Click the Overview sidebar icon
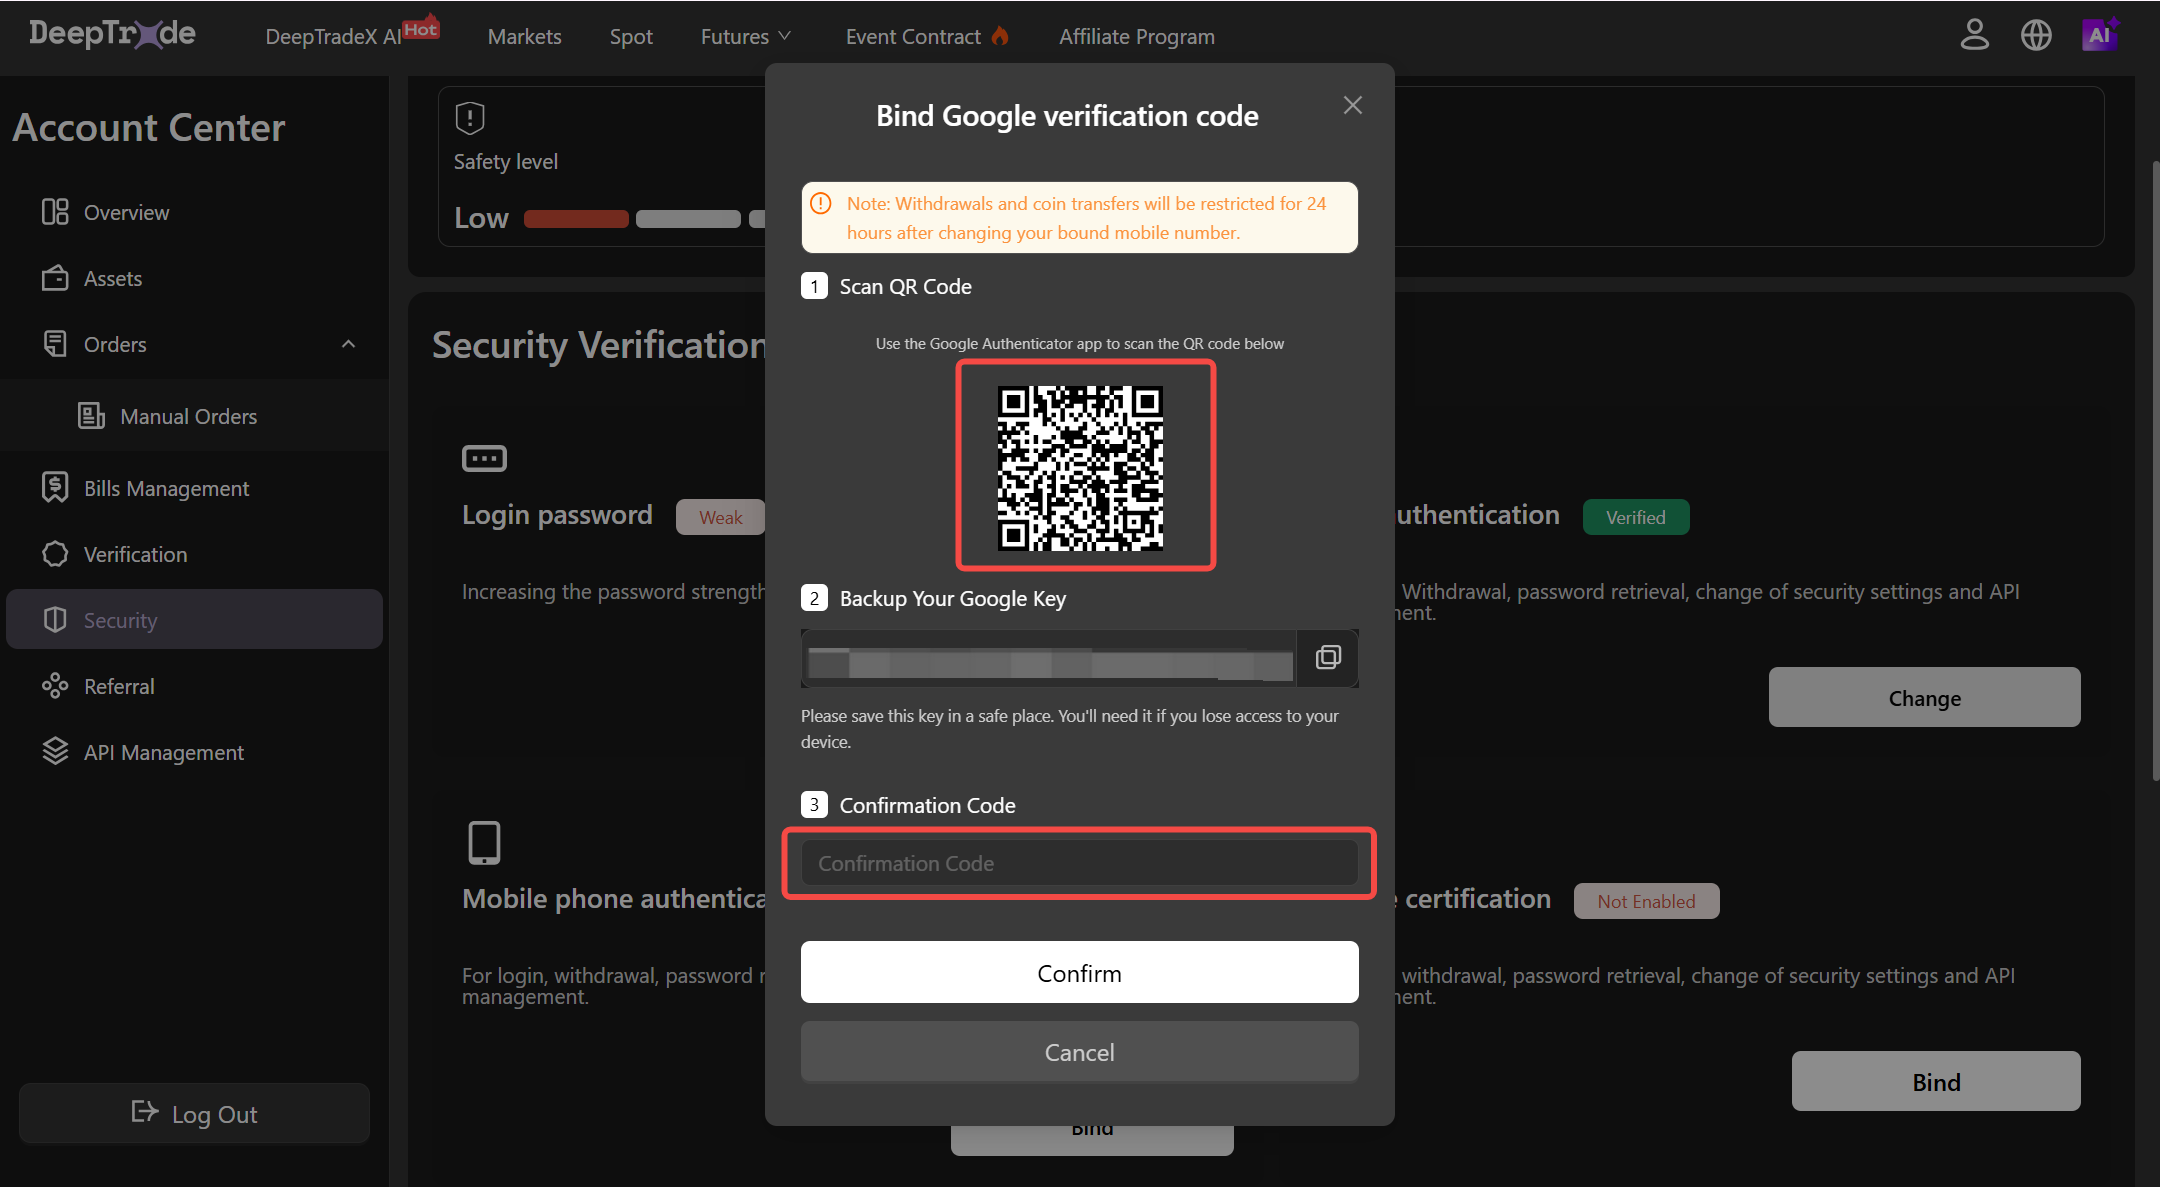 55,212
